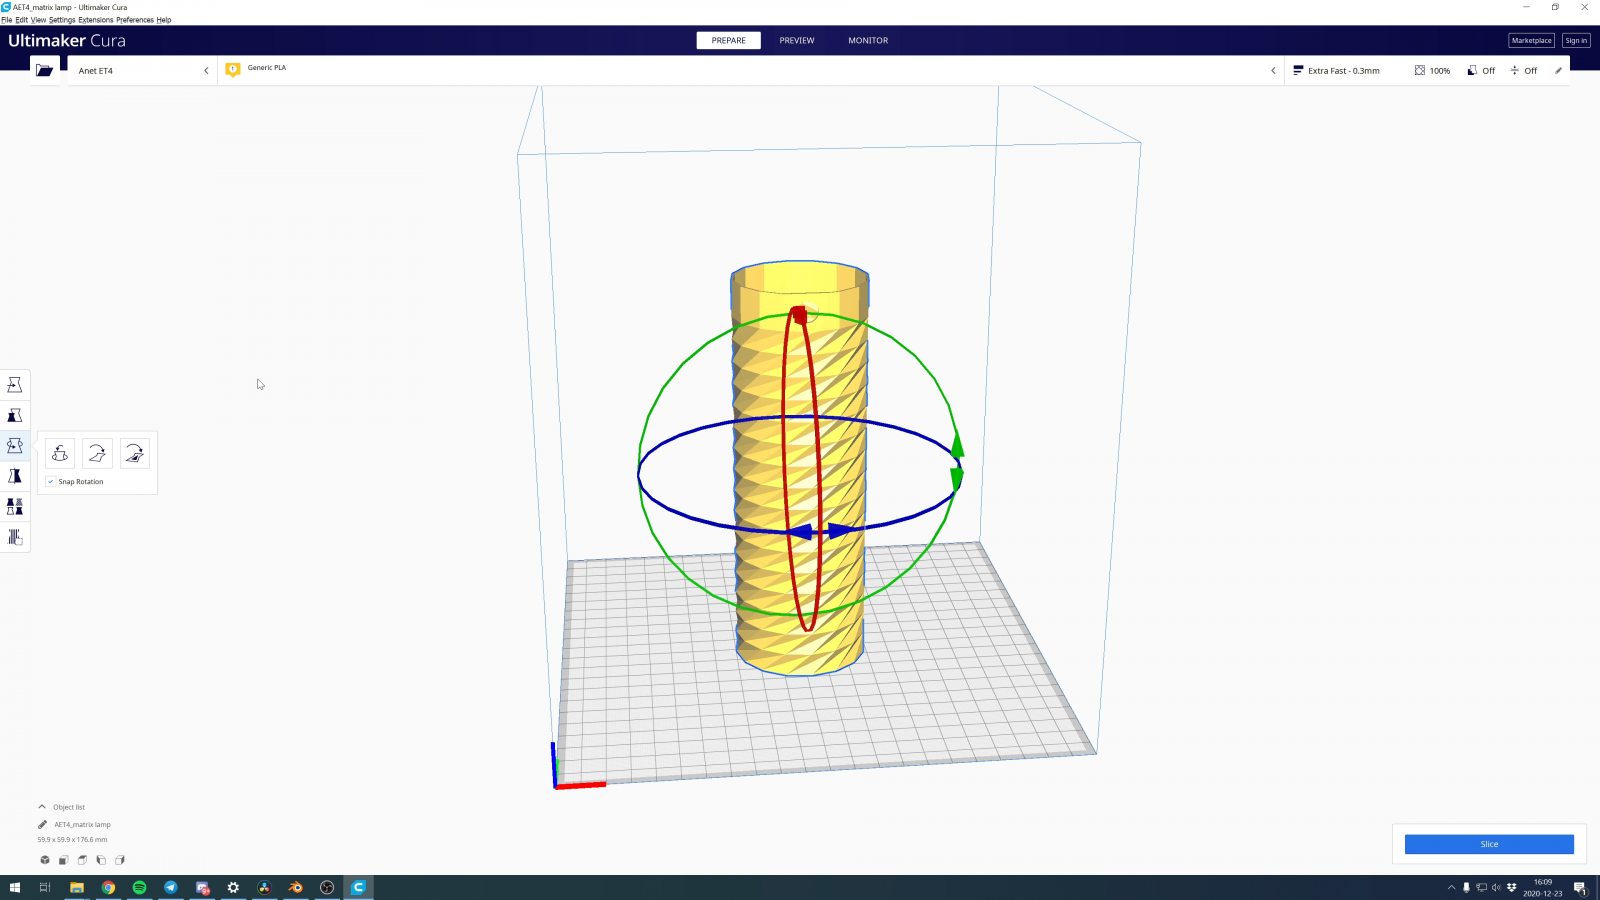1600x900 pixels.
Task: Click the 59.9 x 59.9 x 176.6 mm dimensions
Action: pyautogui.click(x=72, y=840)
